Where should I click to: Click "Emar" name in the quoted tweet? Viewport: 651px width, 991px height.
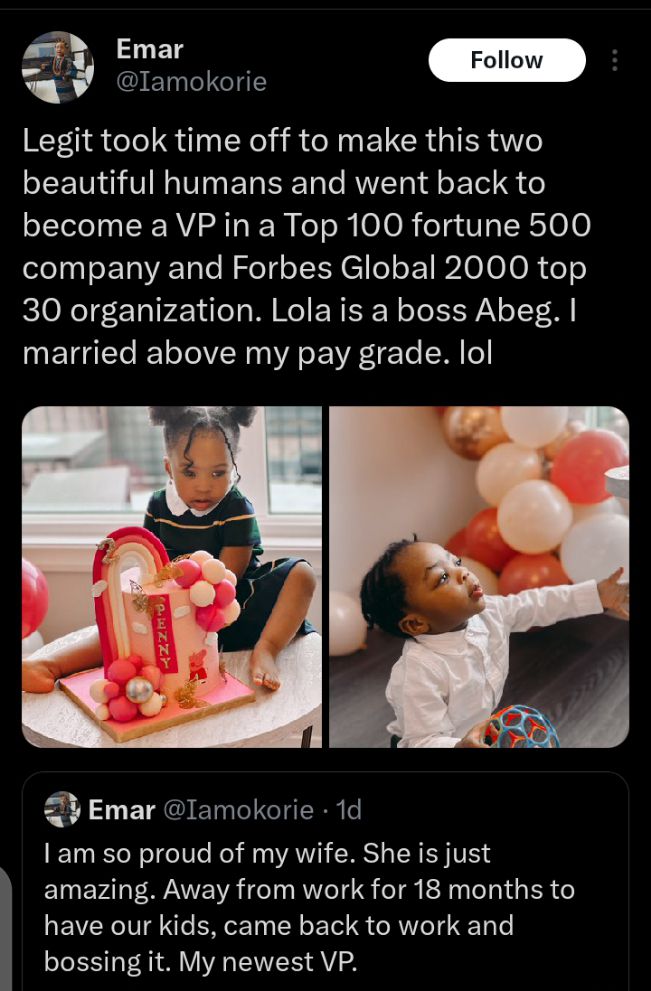pyautogui.click(x=121, y=809)
